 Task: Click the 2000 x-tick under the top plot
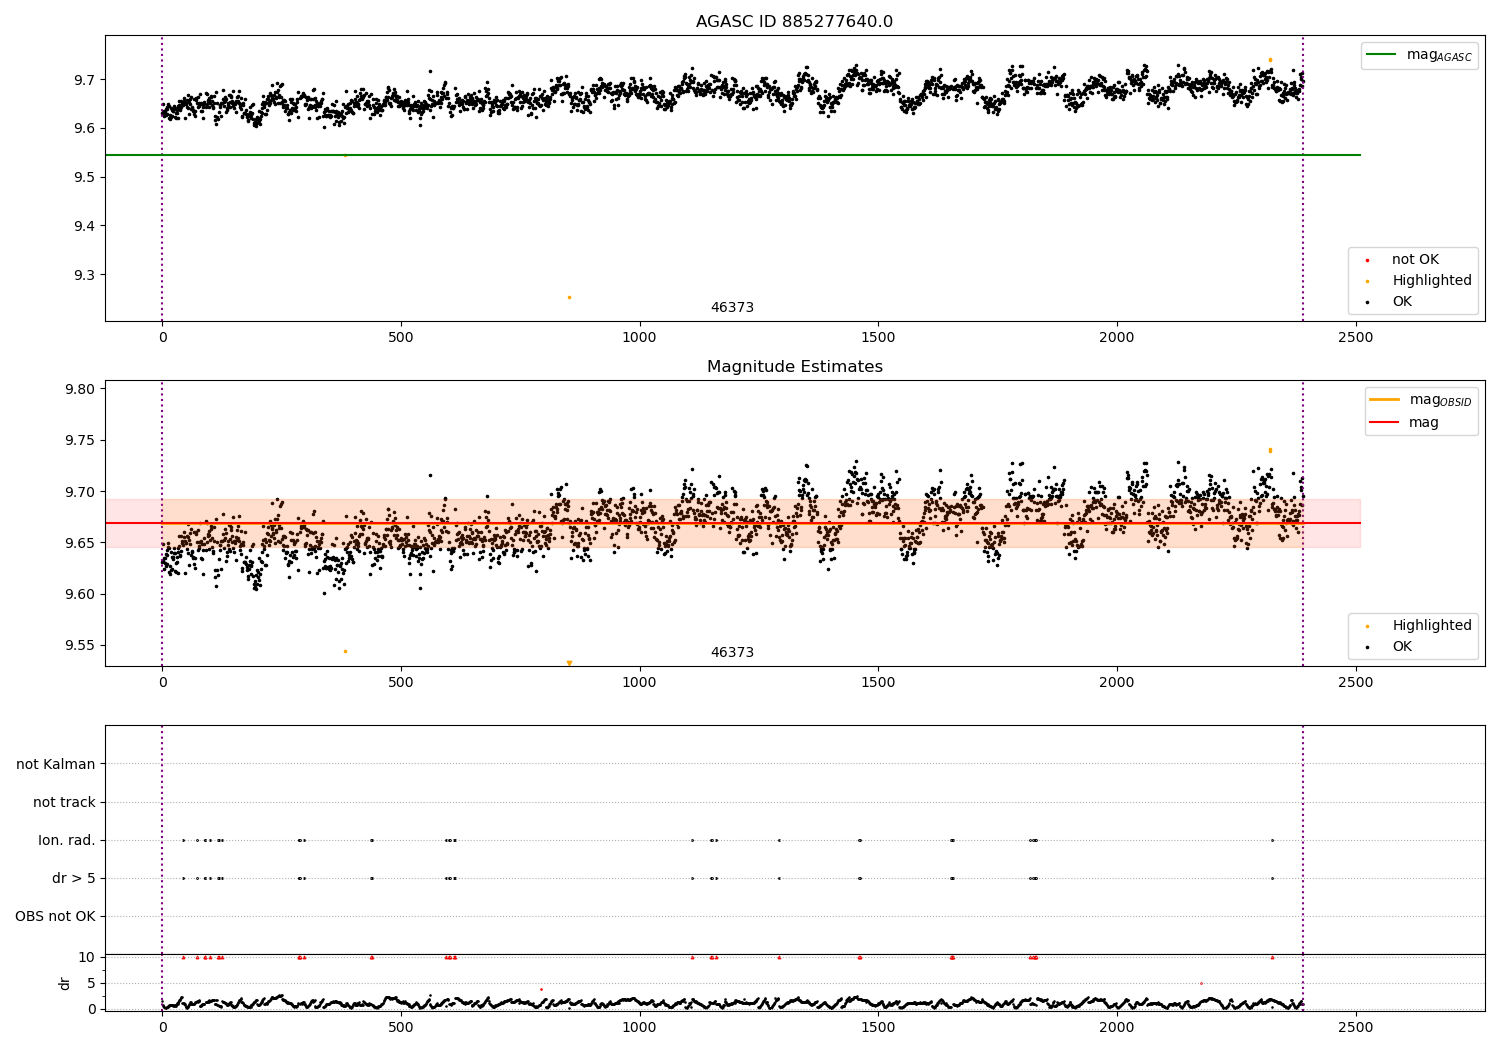[1117, 337]
